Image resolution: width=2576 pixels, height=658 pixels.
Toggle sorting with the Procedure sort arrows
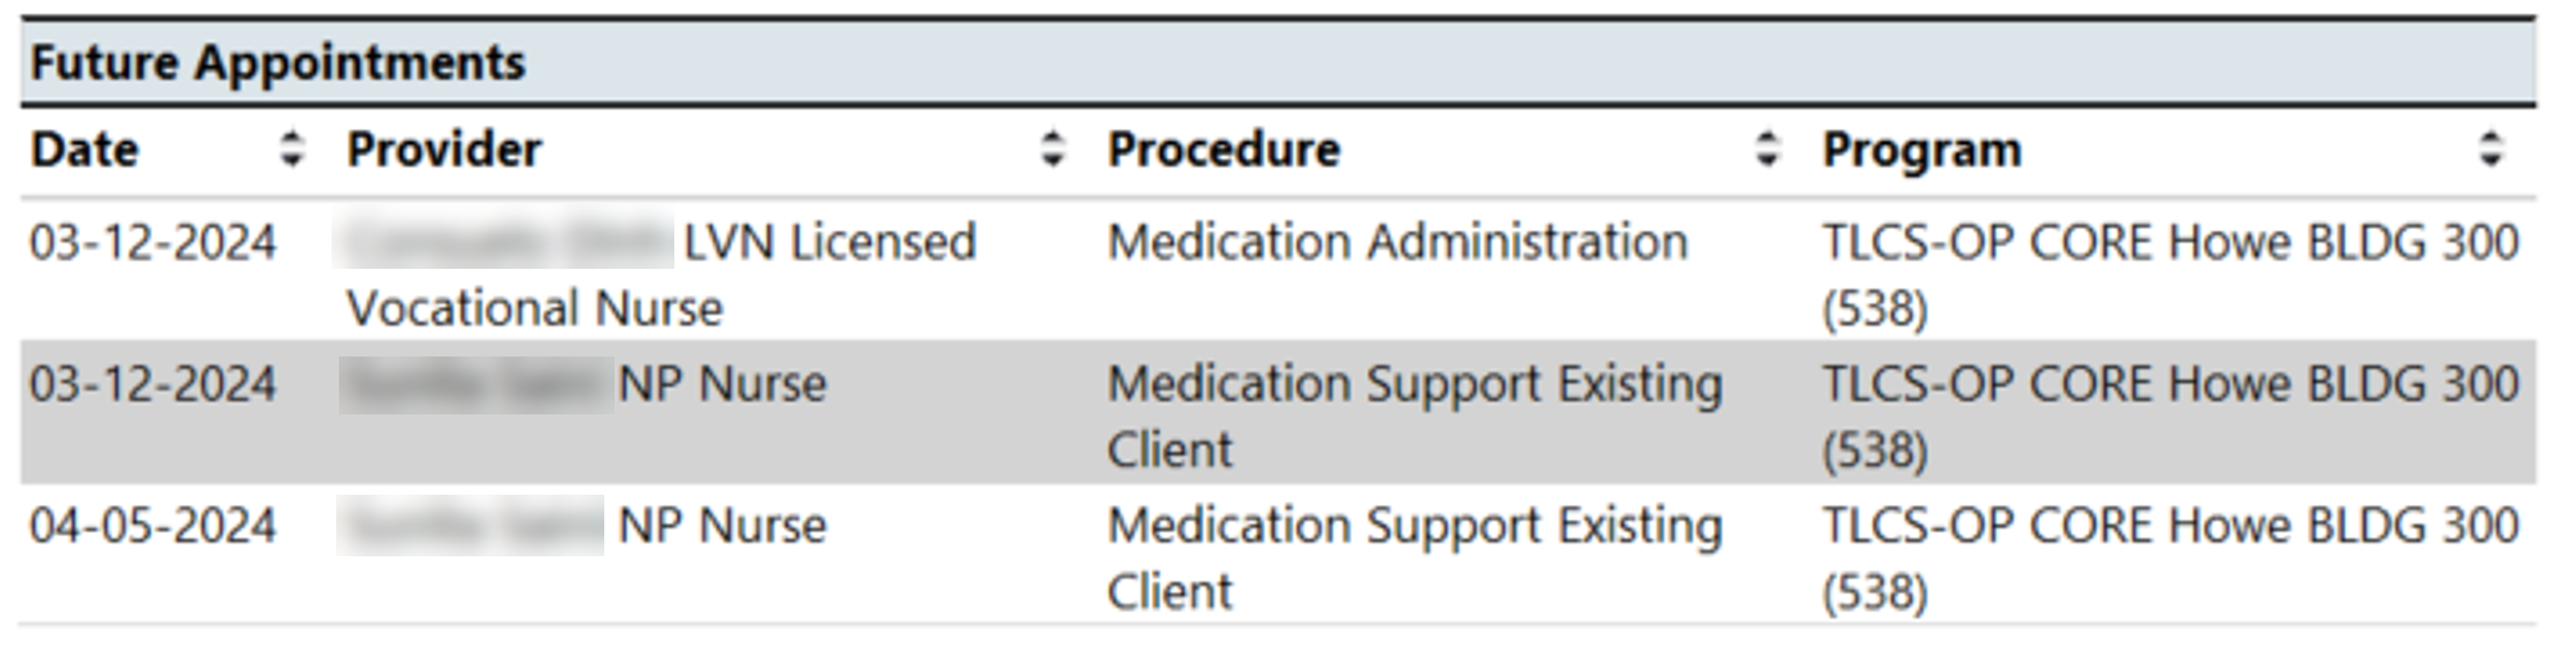point(1768,149)
